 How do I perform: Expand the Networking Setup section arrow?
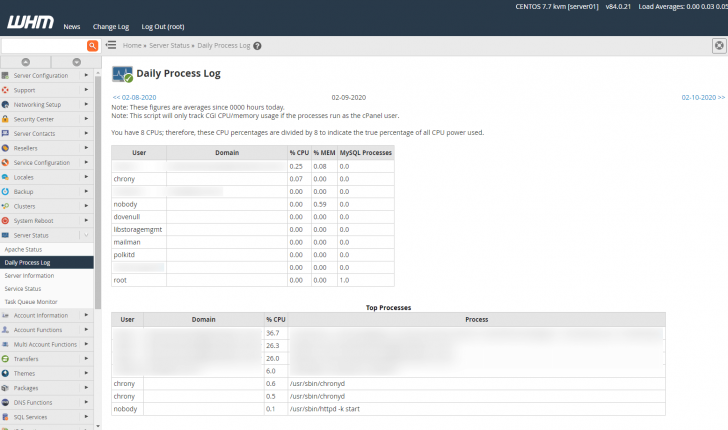(86, 105)
